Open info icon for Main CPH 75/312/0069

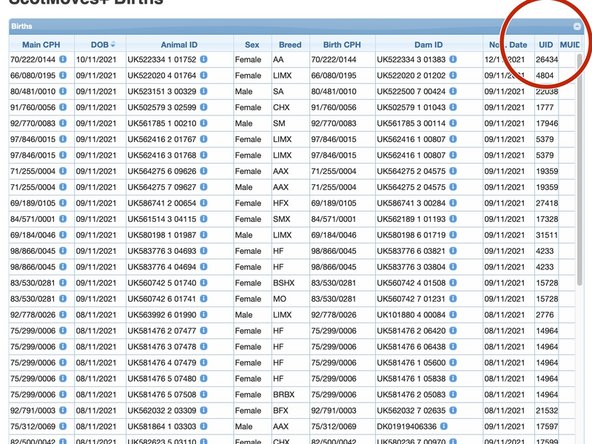click(x=63, y=426)
